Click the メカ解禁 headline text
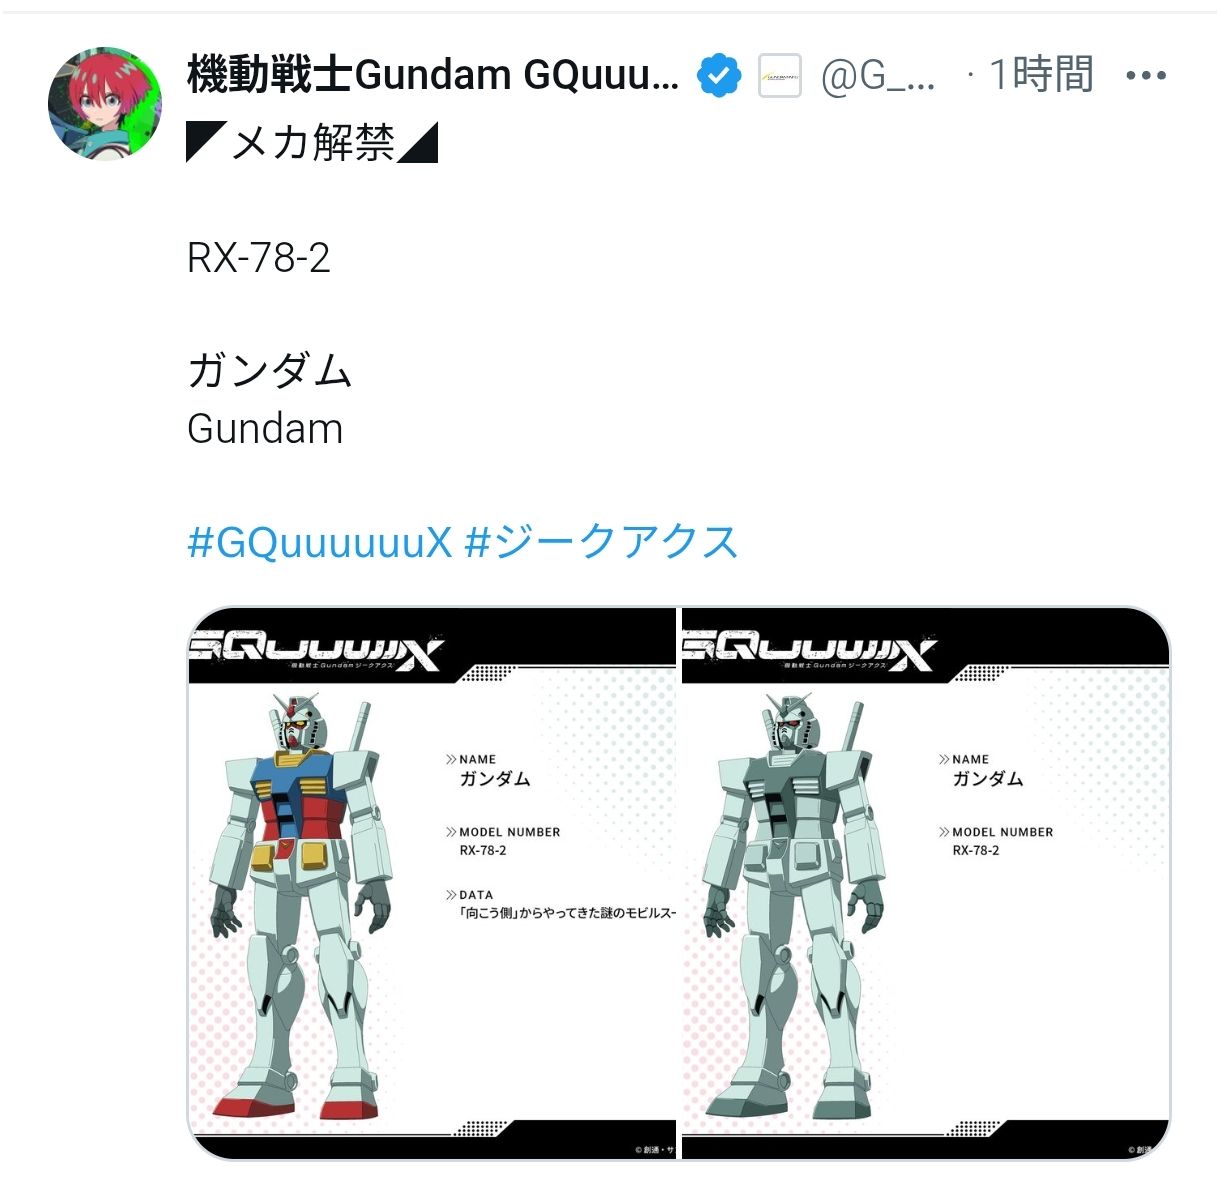 click(x=313, y=143)
